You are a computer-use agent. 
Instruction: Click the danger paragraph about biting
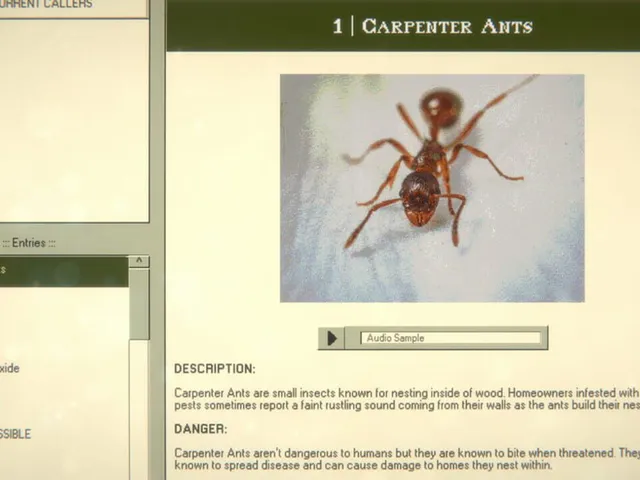[407, 459]
